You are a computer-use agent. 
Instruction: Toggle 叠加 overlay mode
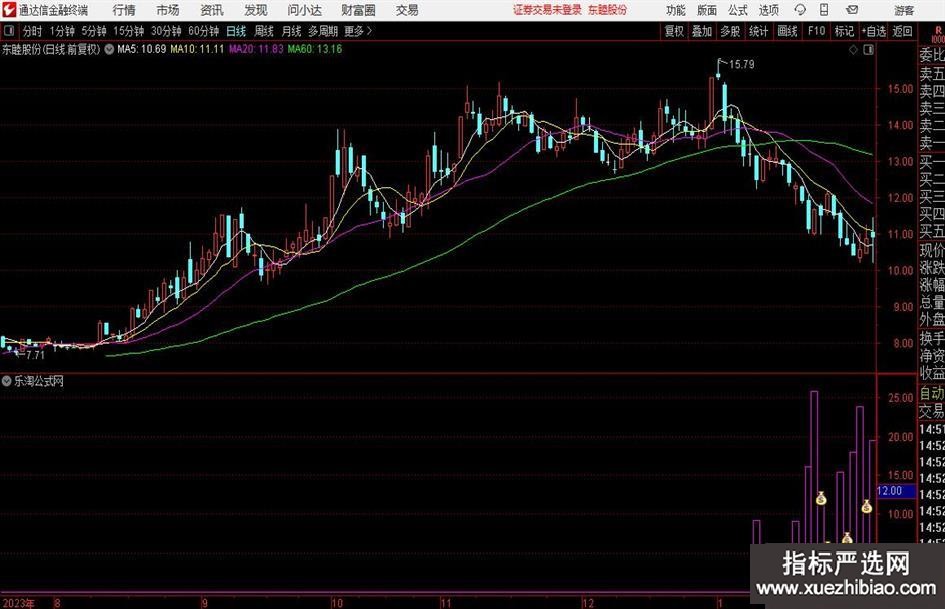(x=702, y=31)
